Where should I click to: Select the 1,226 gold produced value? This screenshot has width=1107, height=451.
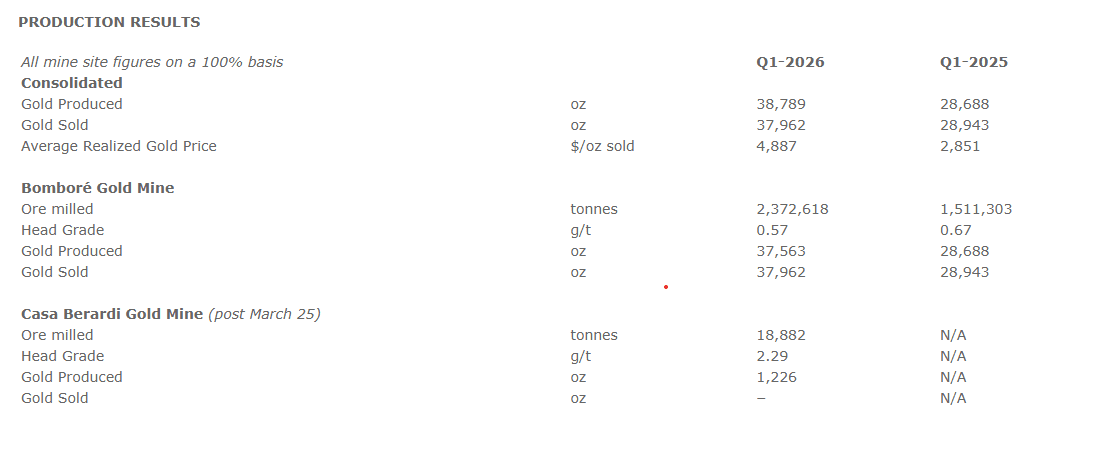[x=776, y=377]
